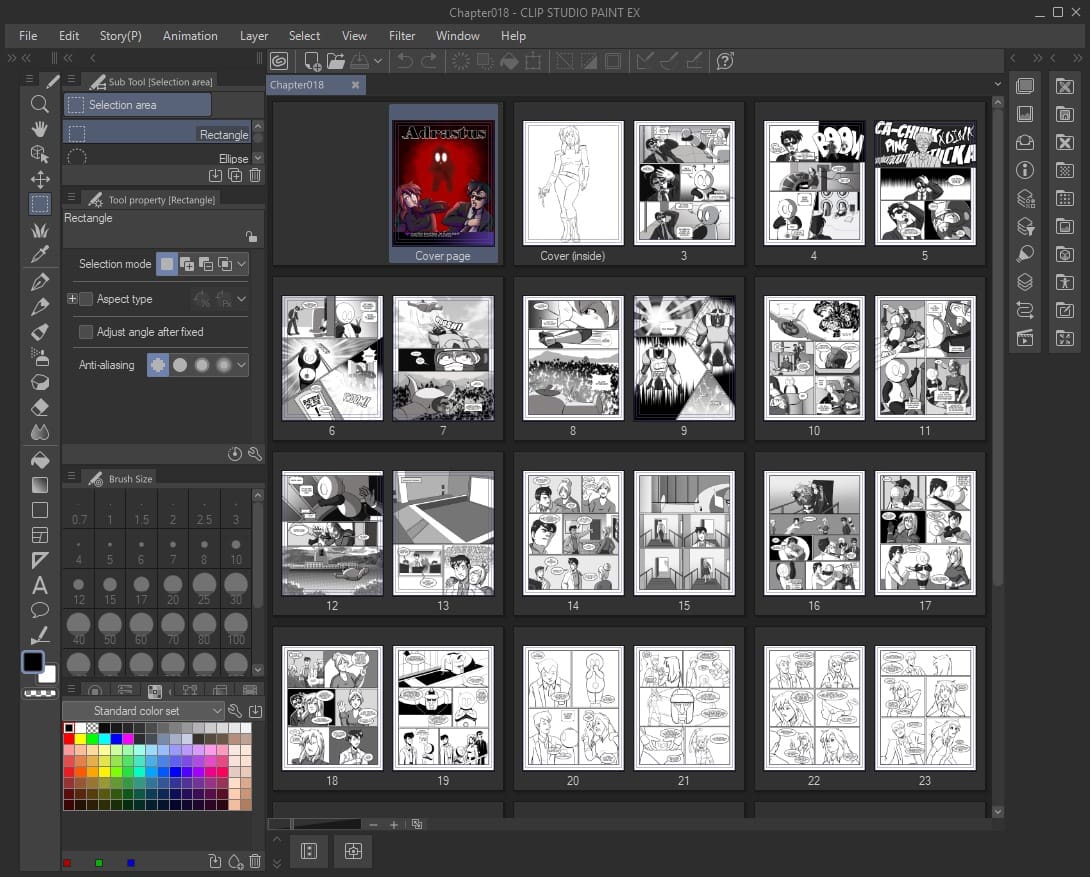Select the Eyedropper tool
Screen dimensions: 1090x877
click(x=39, y=254)
